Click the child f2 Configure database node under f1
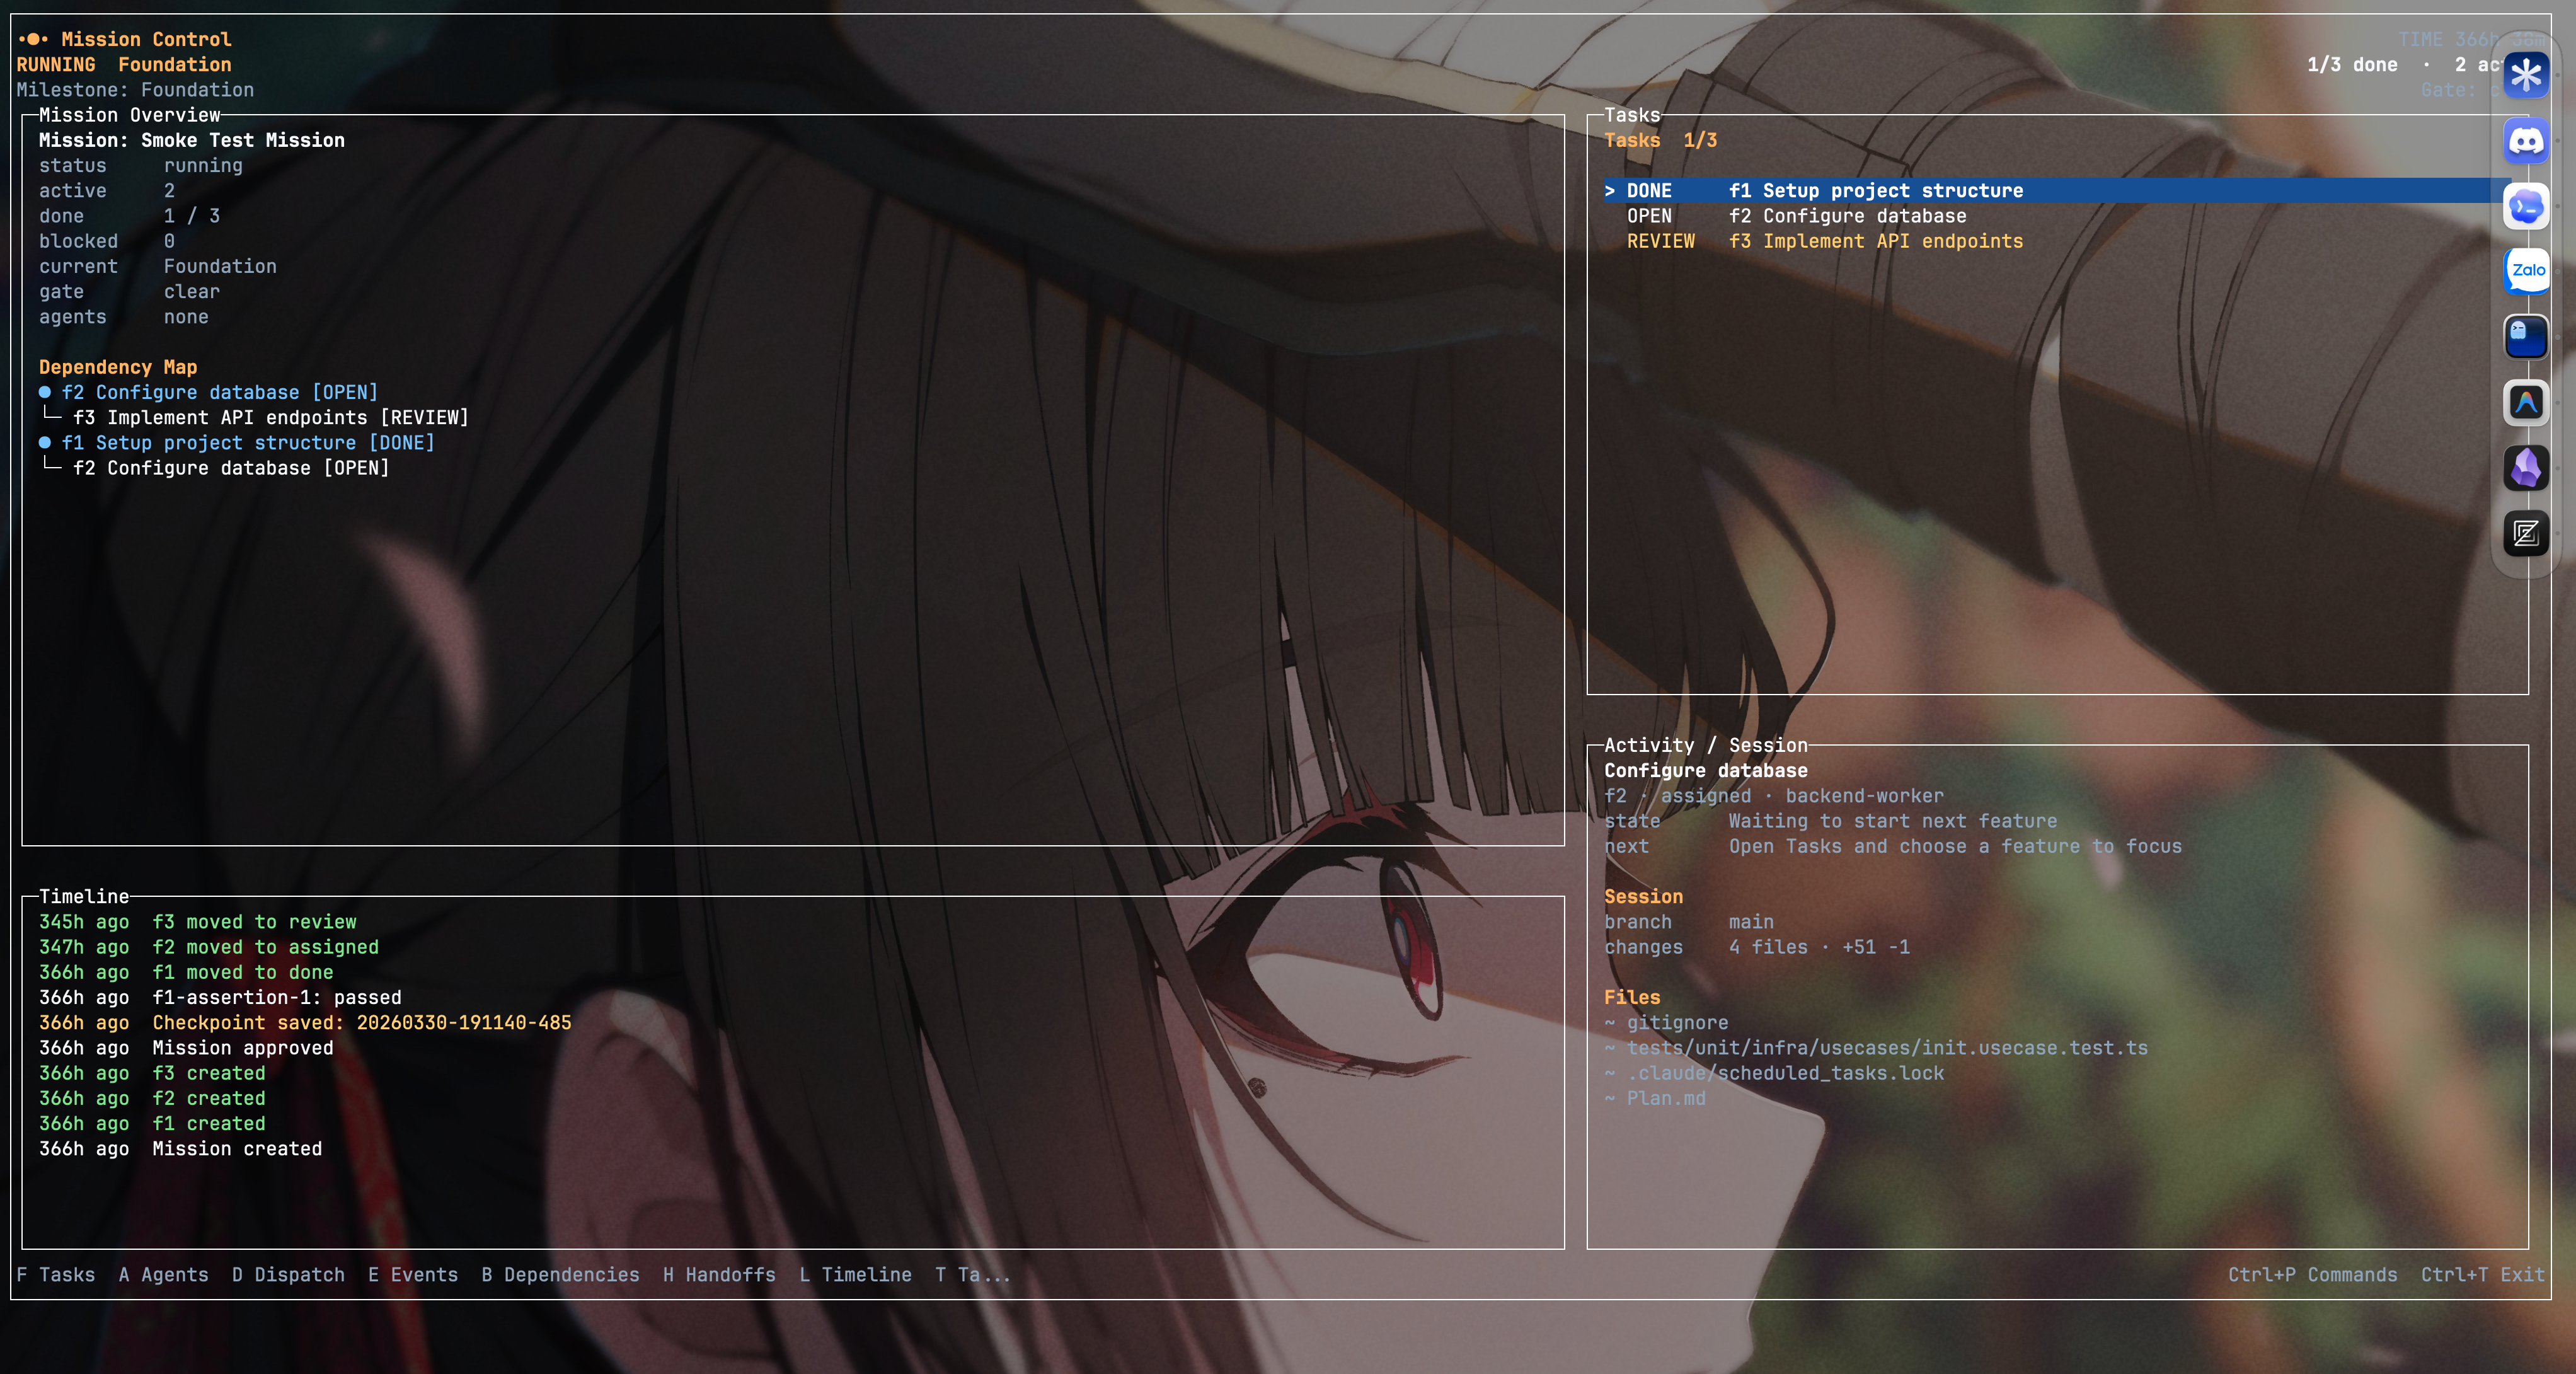The height and width of the screenshot is (1374, 2576). point(230,467)
